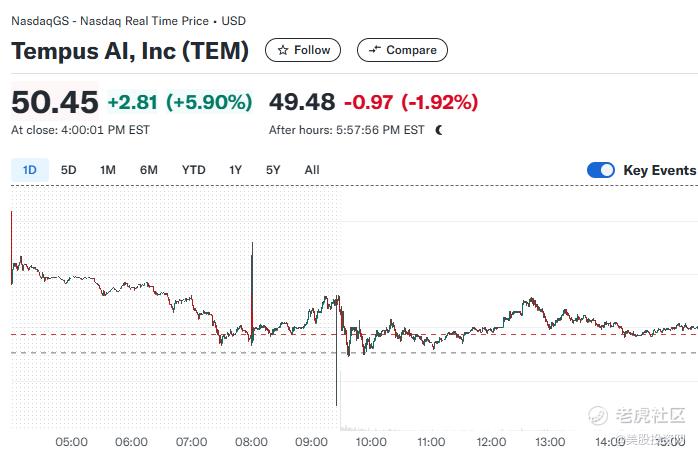Switch to the 5D range
This screenshot has height=455, width=698.
68,170
